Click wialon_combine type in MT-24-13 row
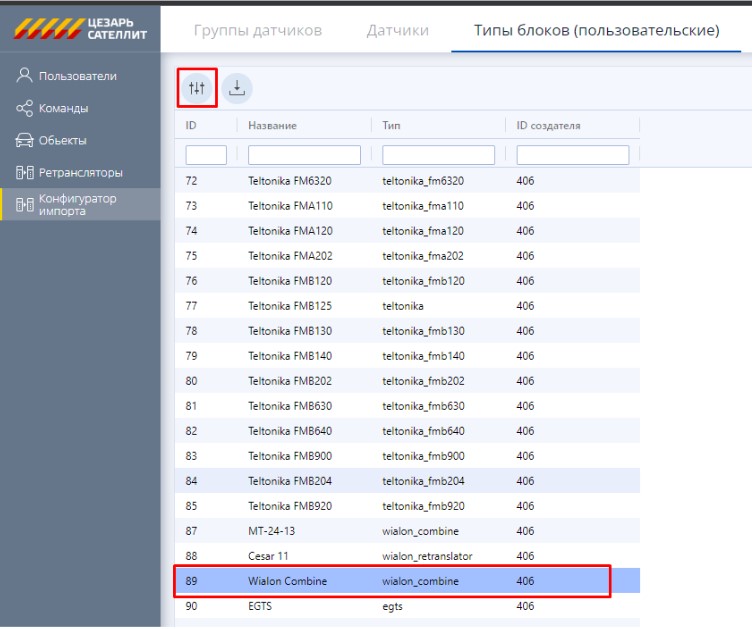 pos(420,531)
